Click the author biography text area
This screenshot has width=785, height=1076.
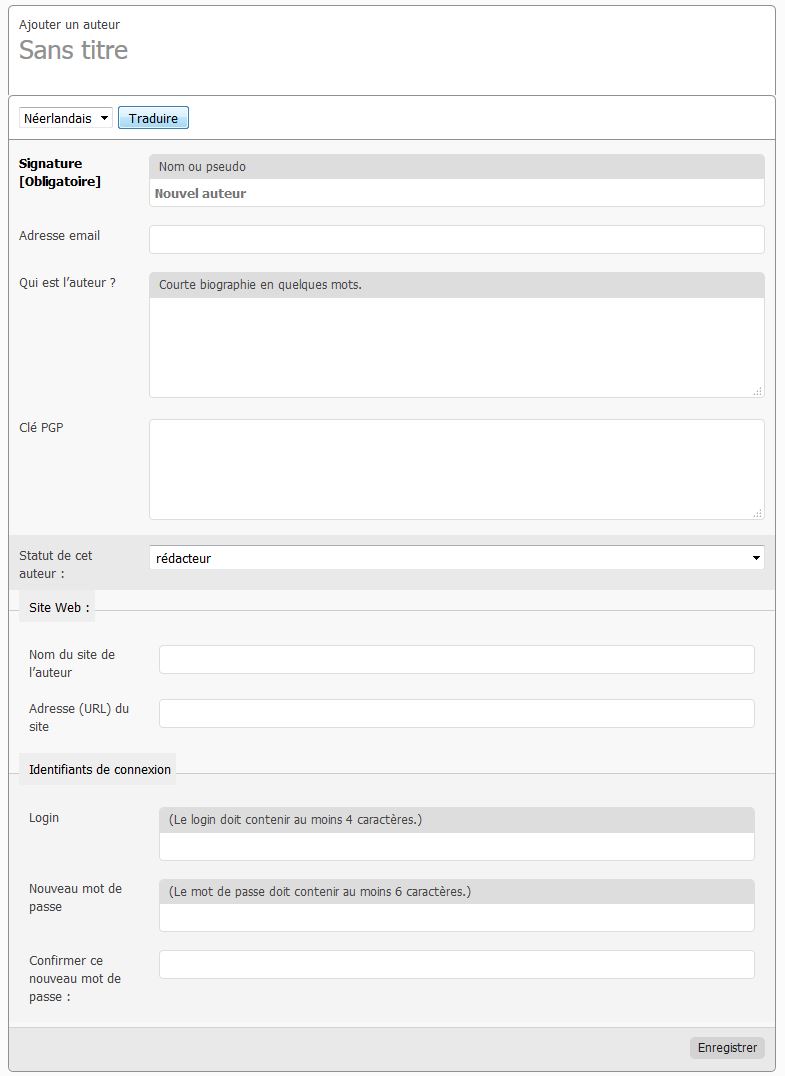(x=456, y=346)
